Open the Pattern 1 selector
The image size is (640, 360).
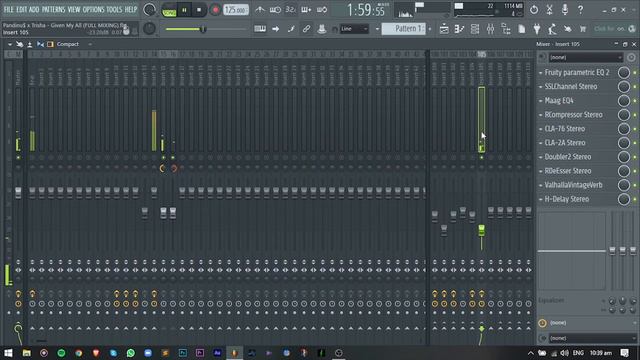[404, 29]
